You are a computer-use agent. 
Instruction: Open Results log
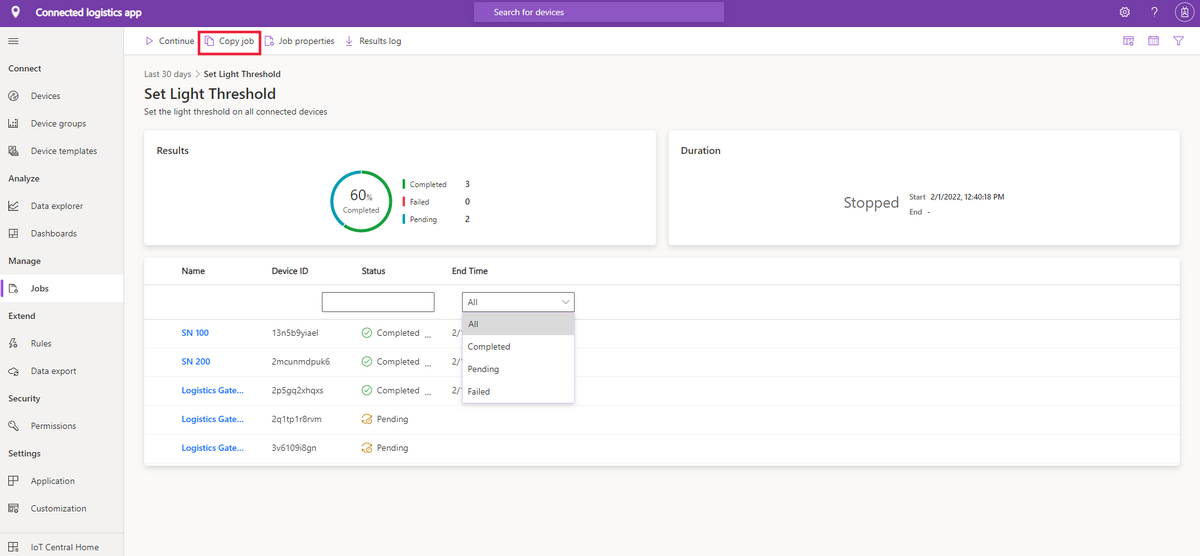(x=372, y=41)
